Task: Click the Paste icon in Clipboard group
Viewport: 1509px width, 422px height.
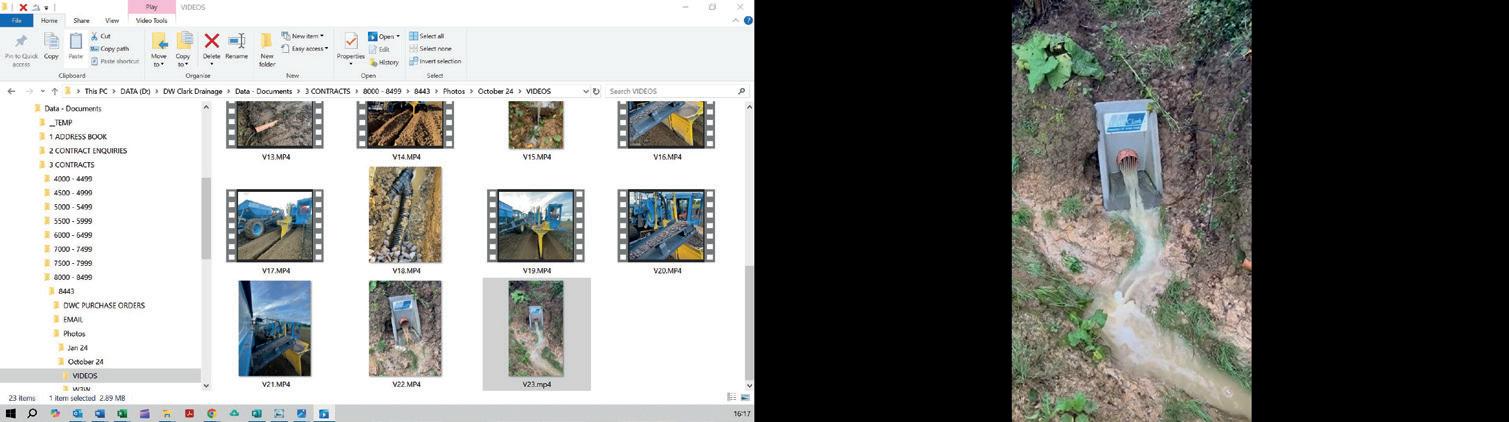Action: point(75,46)
